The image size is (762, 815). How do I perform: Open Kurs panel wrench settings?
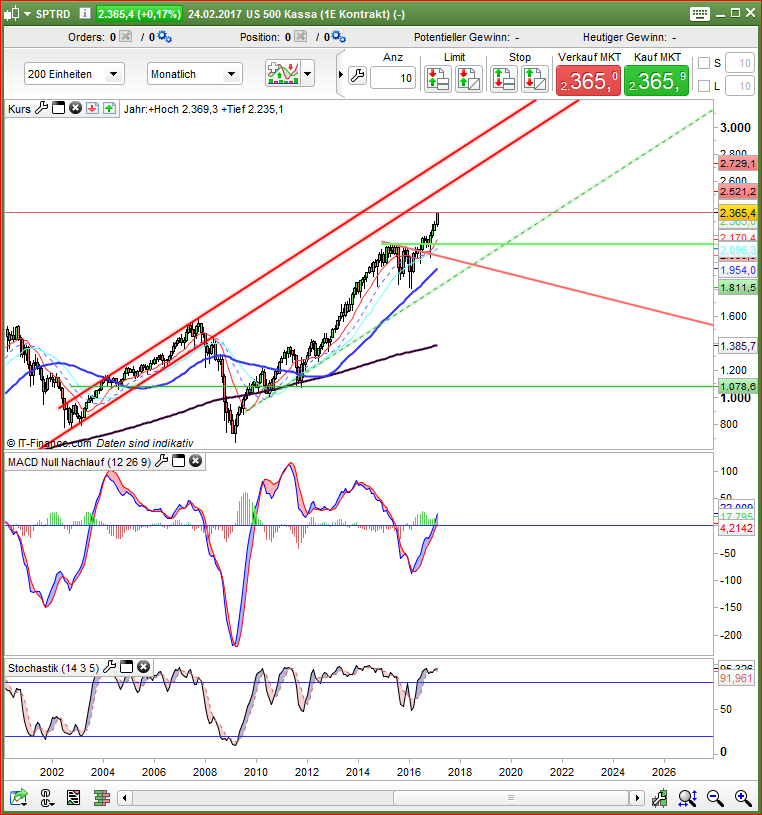click(42, 108)
